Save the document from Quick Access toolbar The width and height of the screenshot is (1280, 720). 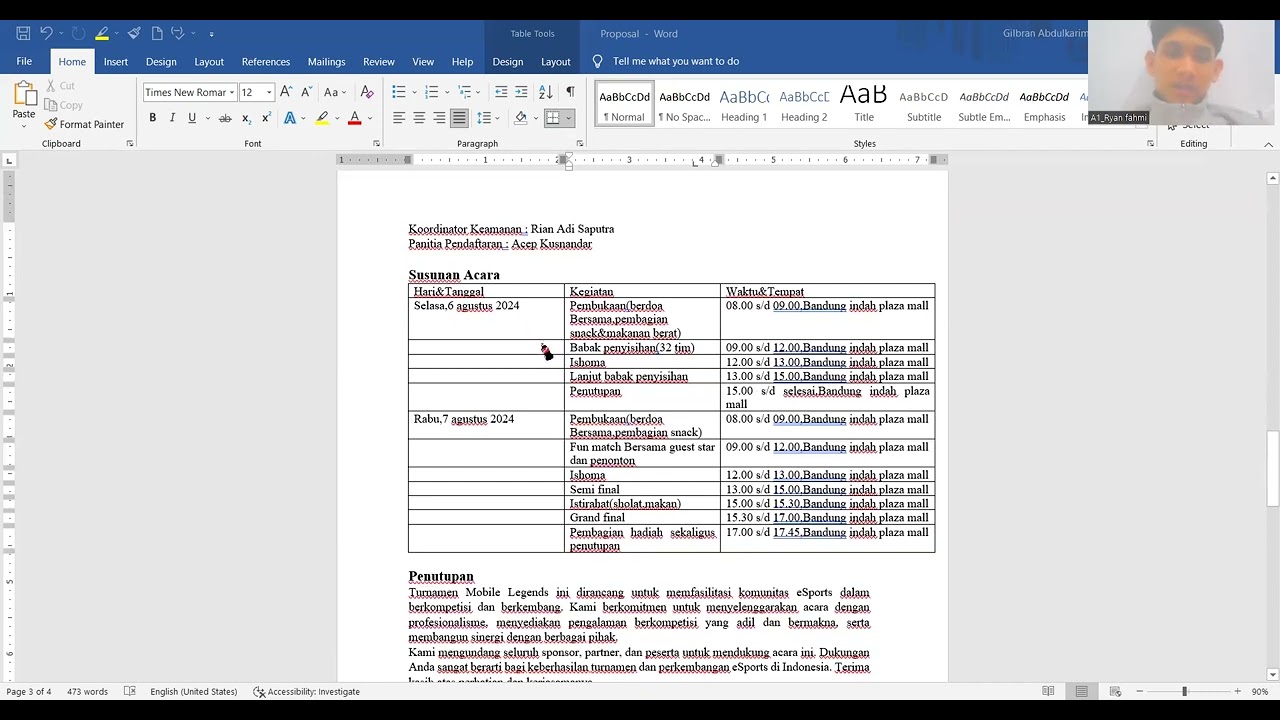[23, 33]
